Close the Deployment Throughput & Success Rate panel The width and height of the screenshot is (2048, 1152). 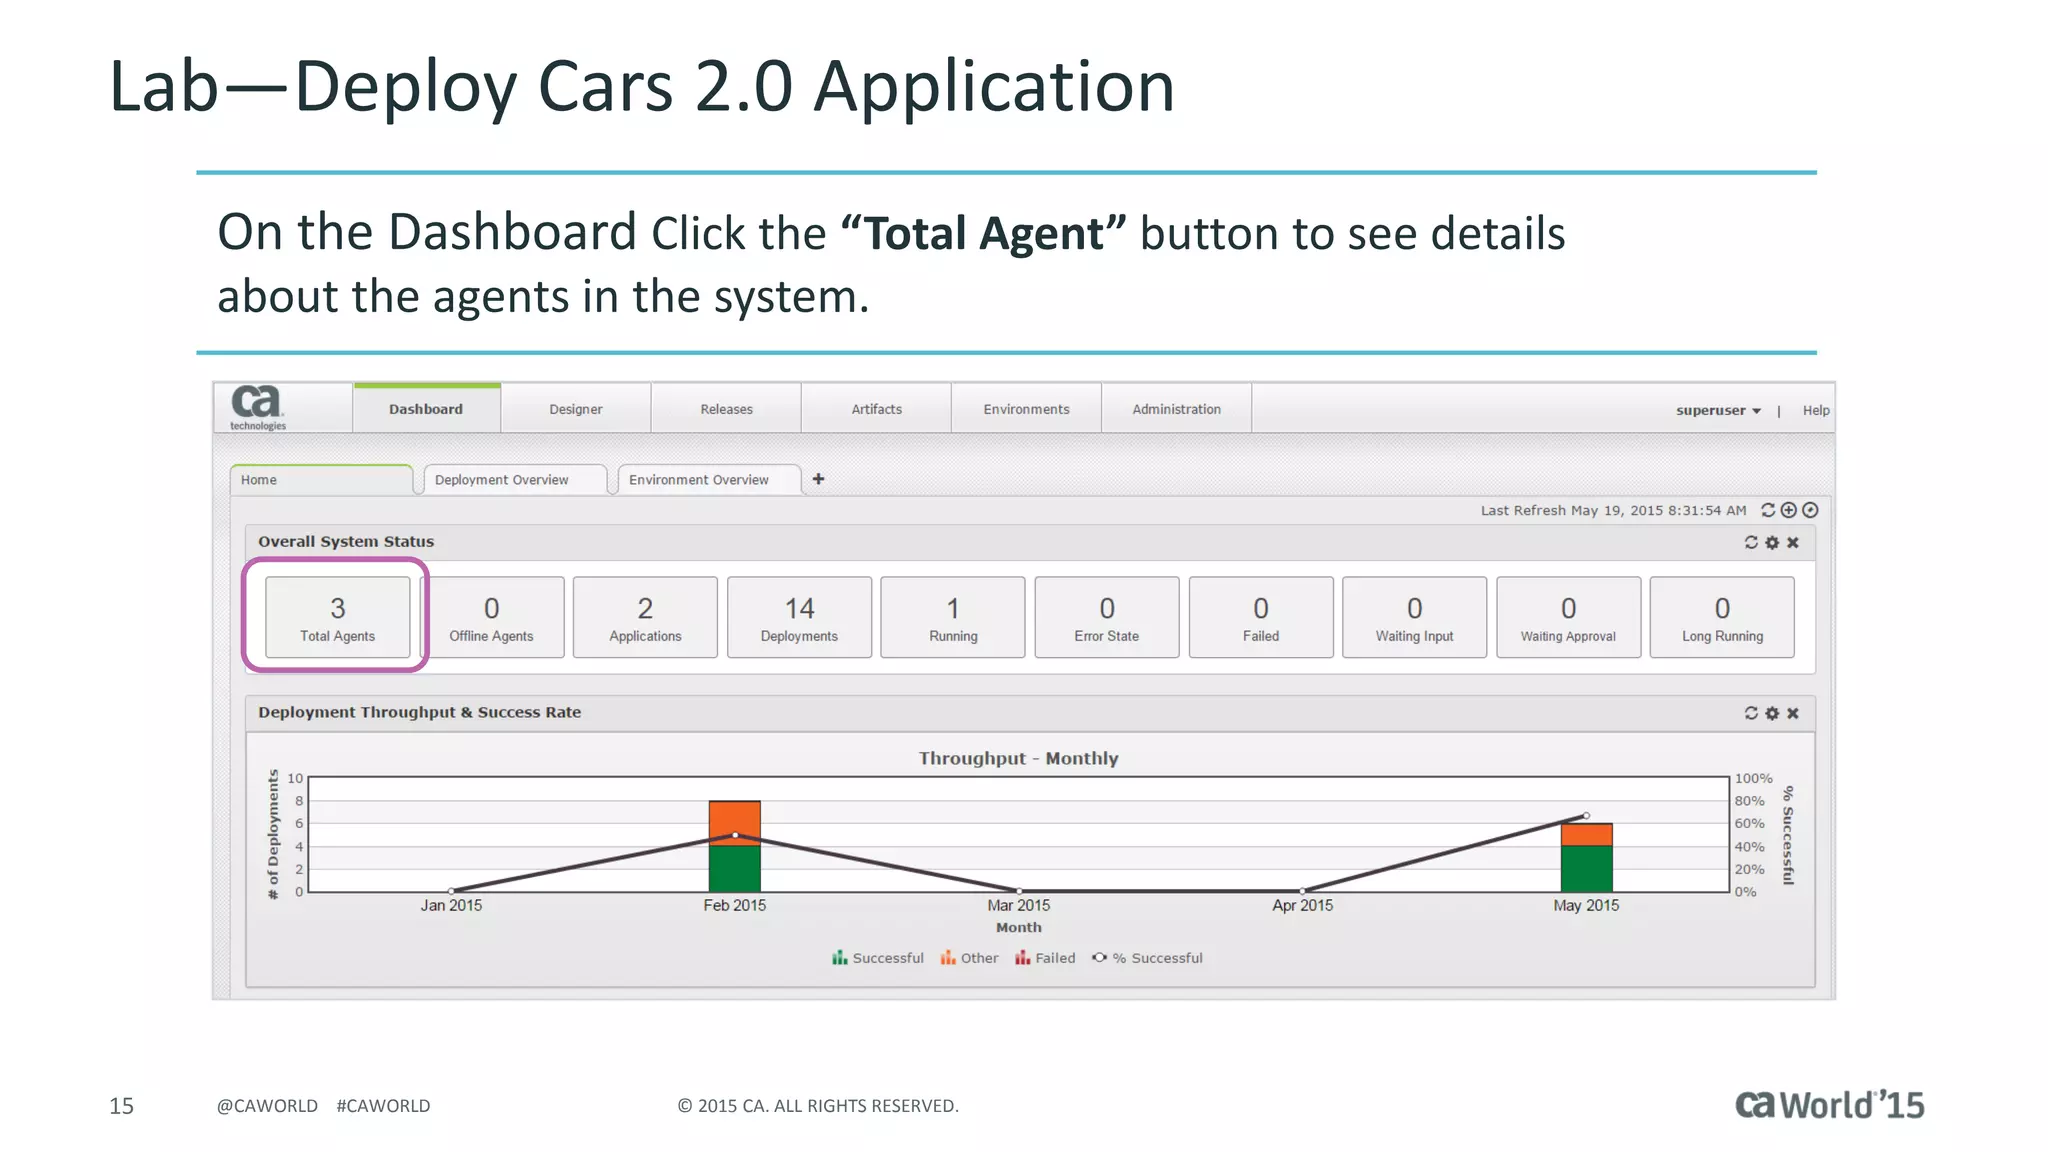pos(1793,713)
